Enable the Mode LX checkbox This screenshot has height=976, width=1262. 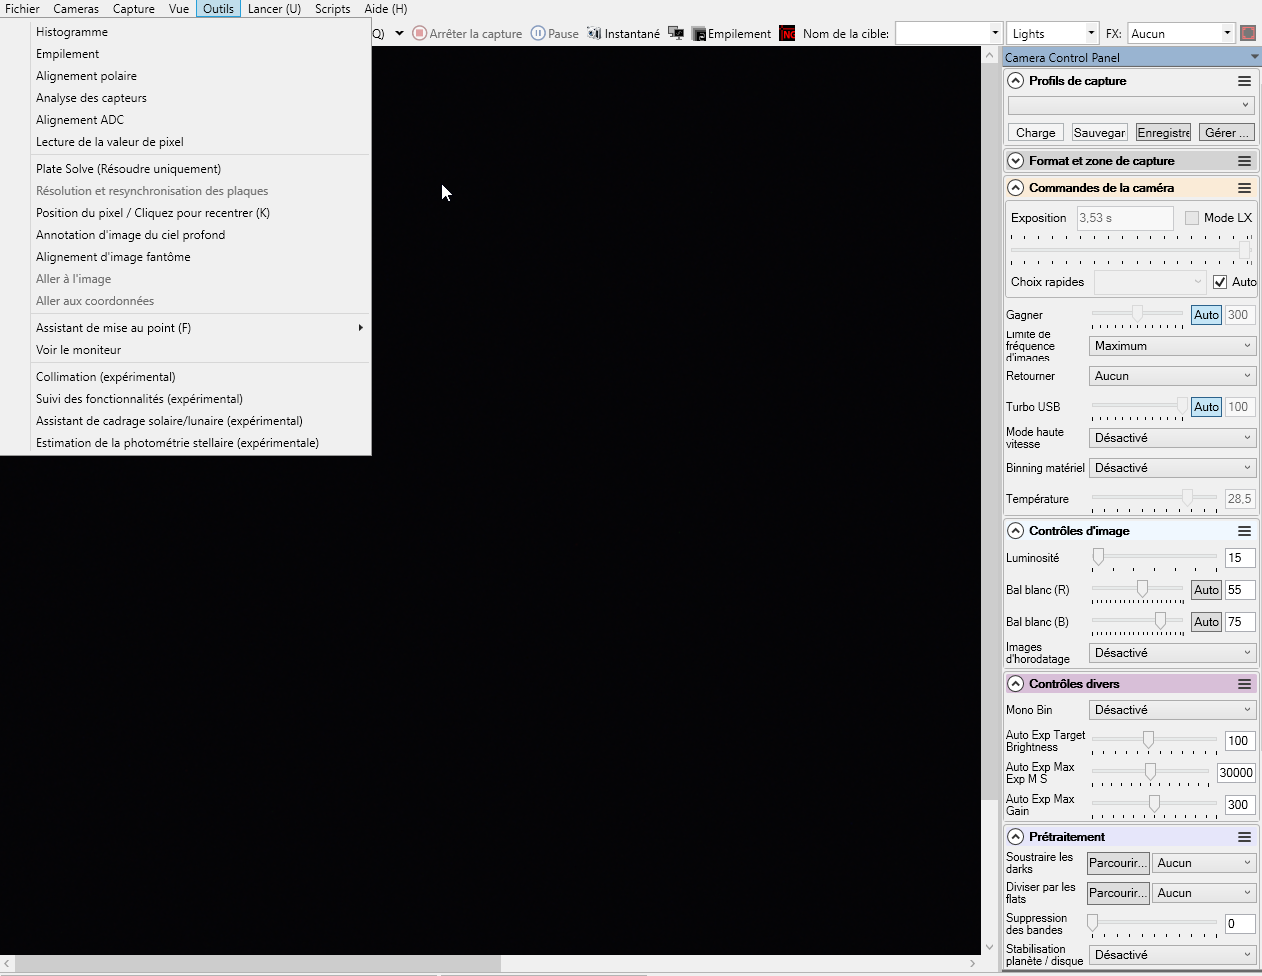(x=1191, y=218)
